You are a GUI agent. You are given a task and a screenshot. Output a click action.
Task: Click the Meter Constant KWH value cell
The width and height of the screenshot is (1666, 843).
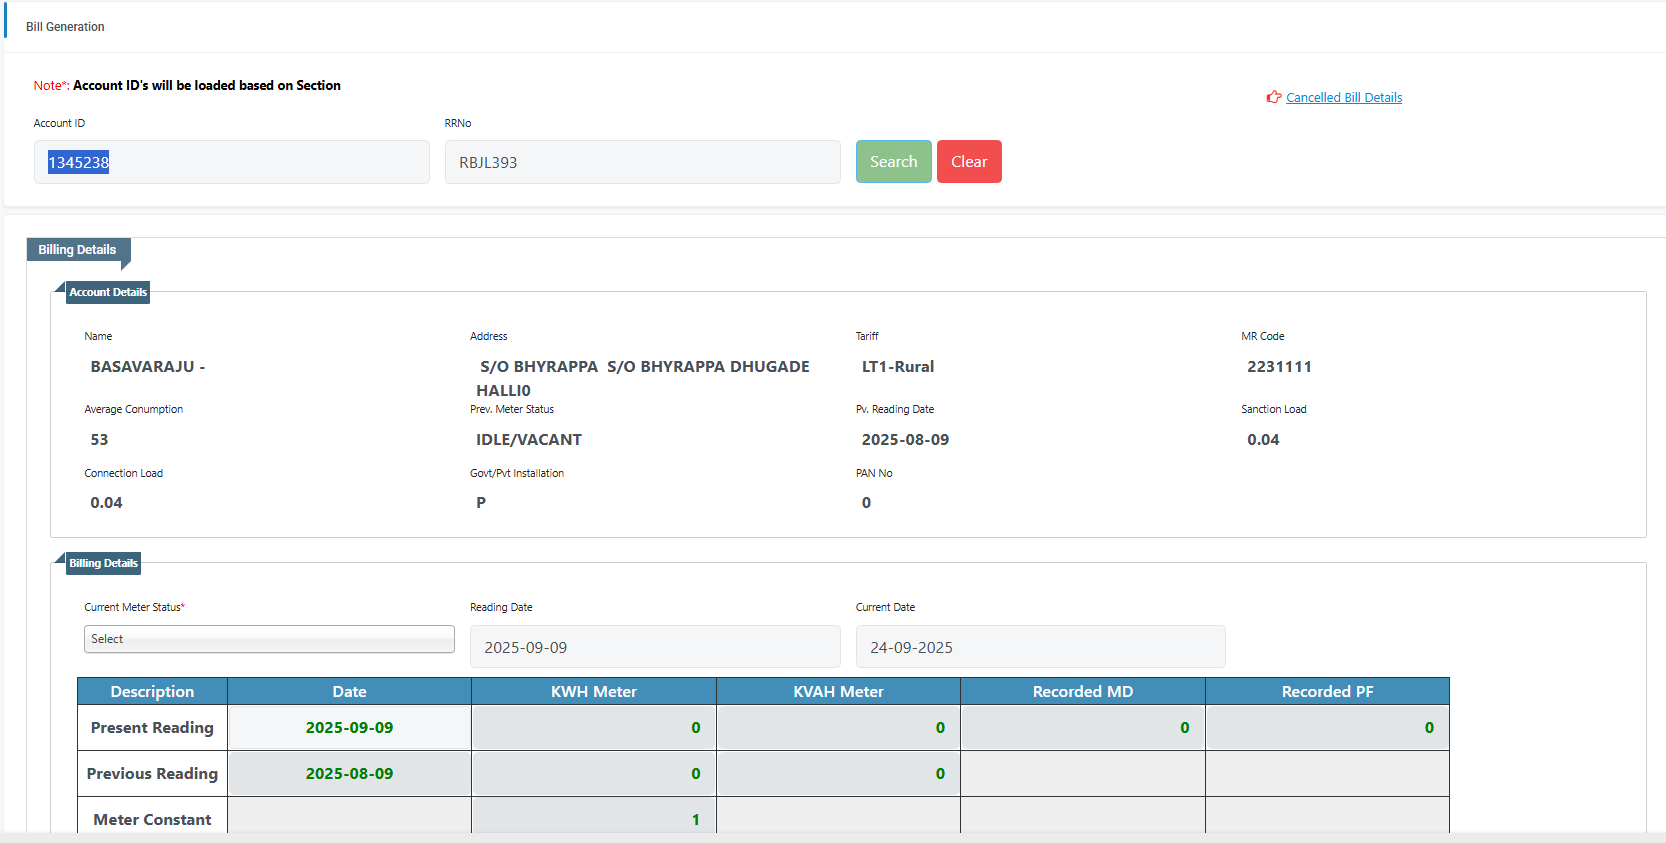click(594, 818)
